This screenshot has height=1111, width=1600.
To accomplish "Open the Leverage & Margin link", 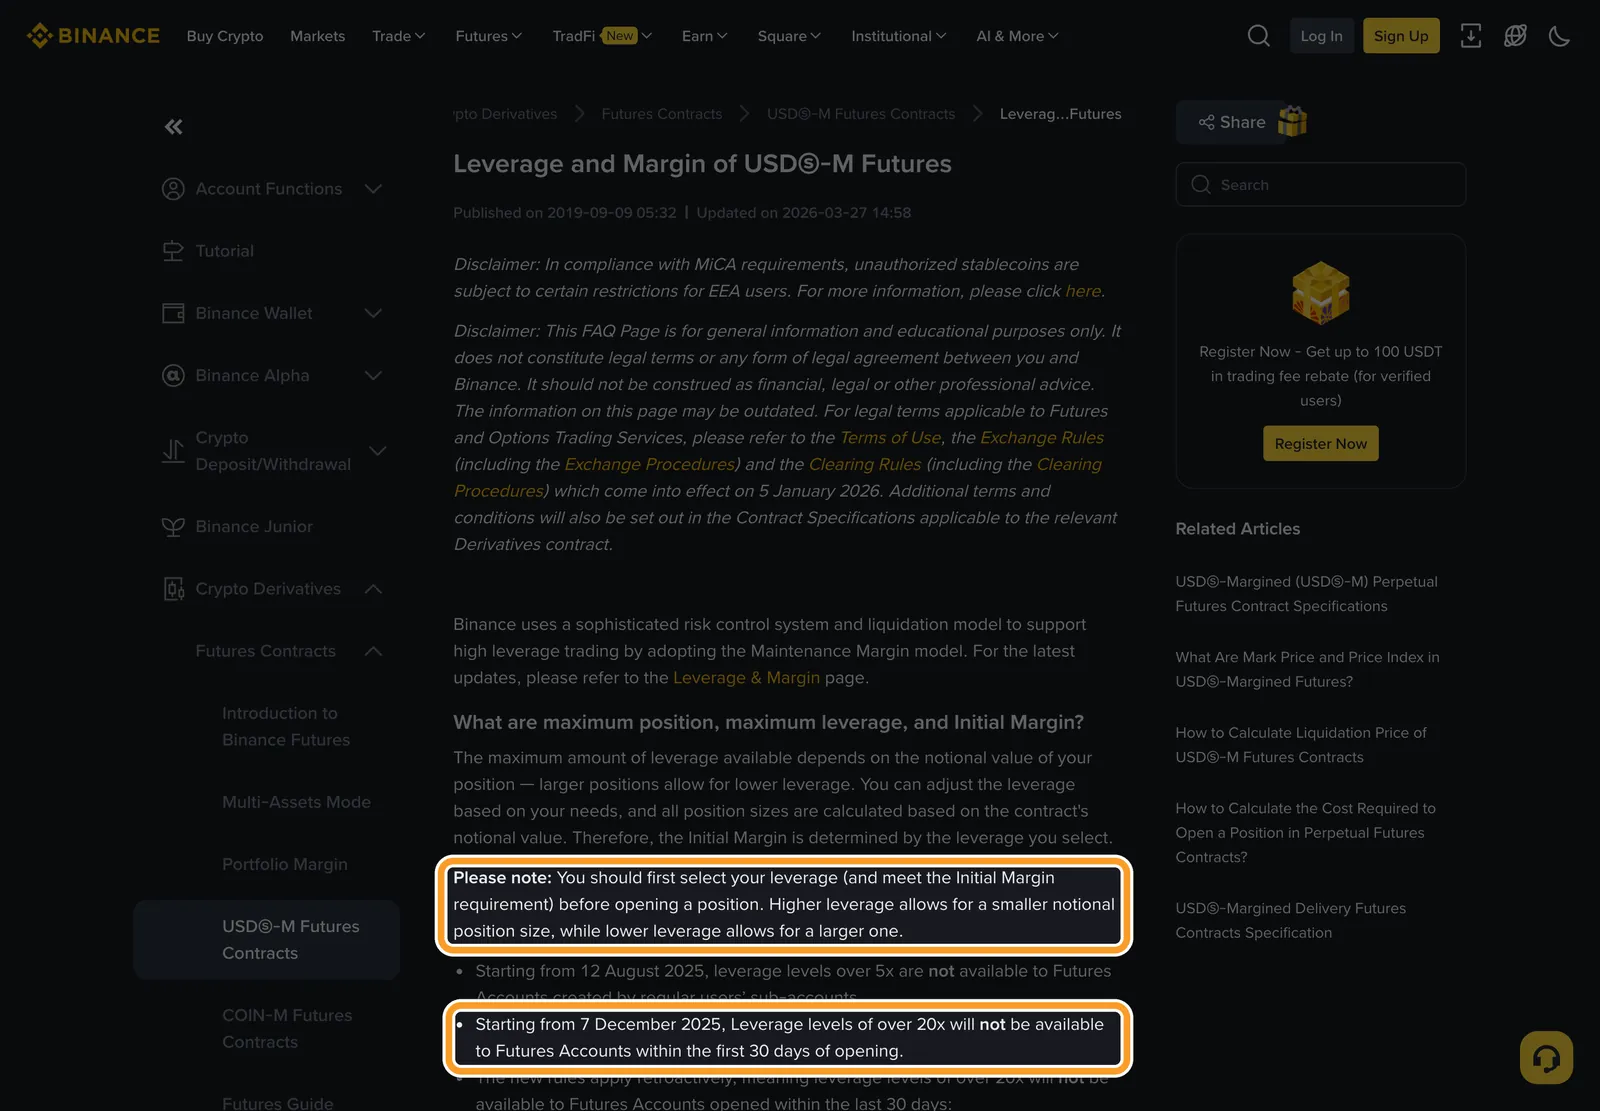I will pyautogui.click(x=746, y=678).
